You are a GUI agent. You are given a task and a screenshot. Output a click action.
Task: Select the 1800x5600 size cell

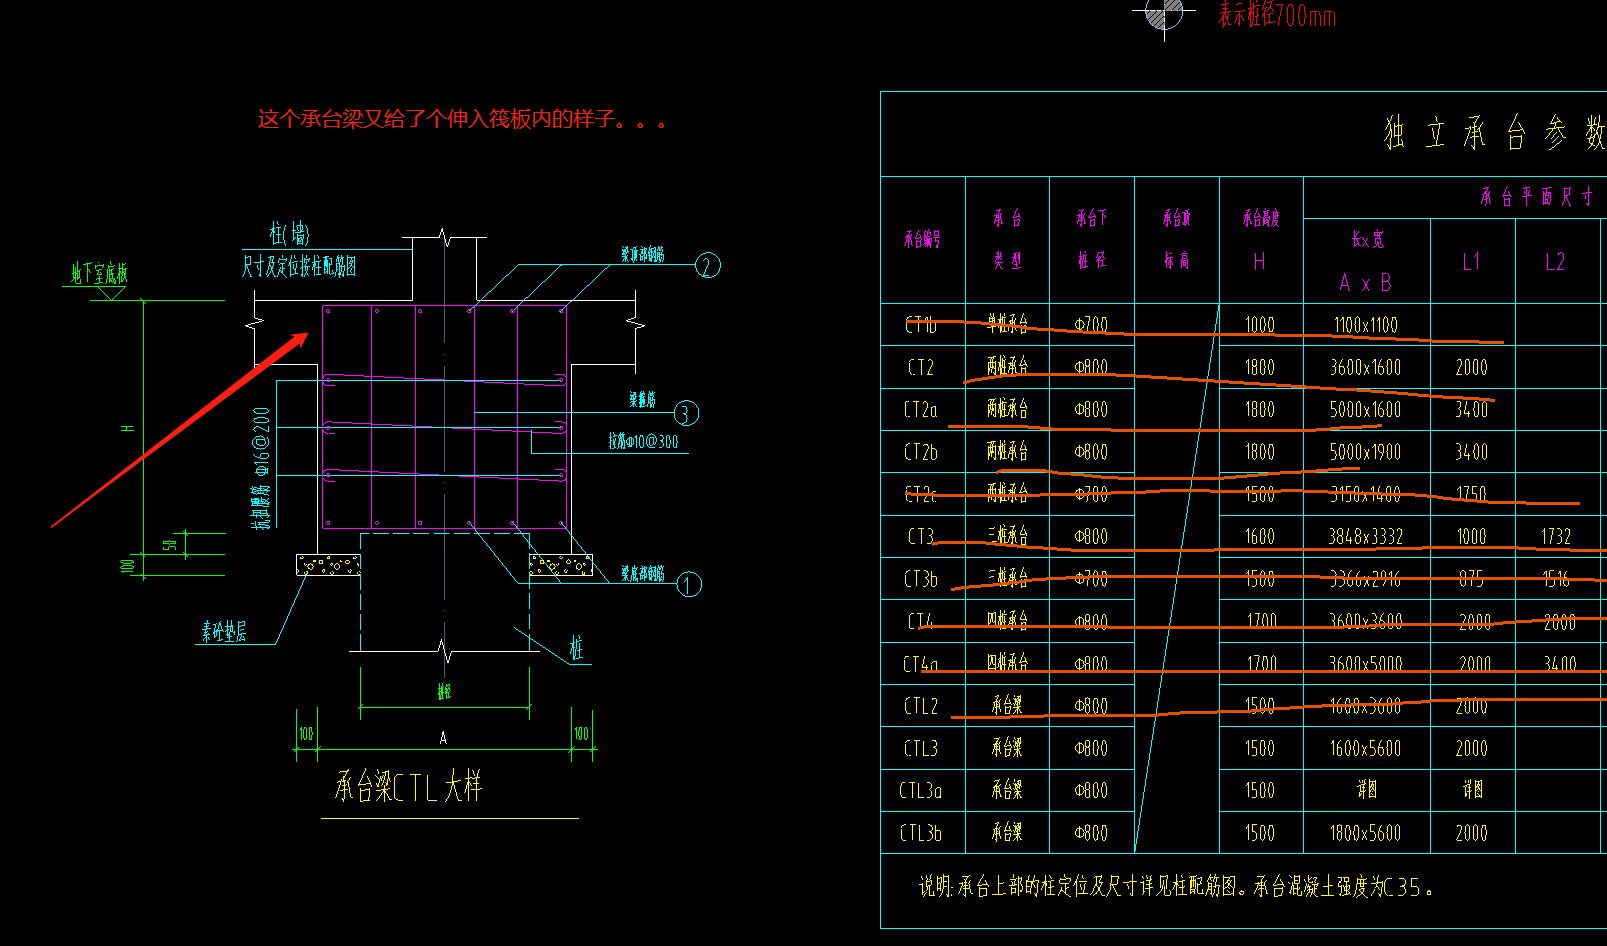coord(1366,833)
